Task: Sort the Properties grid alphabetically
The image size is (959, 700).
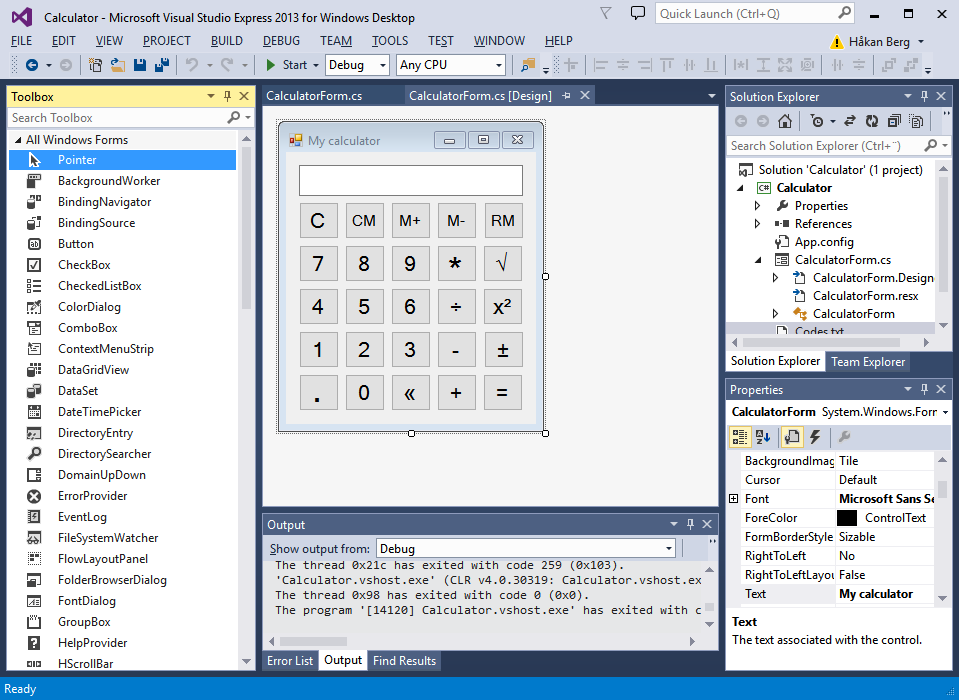Action: click(x=763, y=437)
